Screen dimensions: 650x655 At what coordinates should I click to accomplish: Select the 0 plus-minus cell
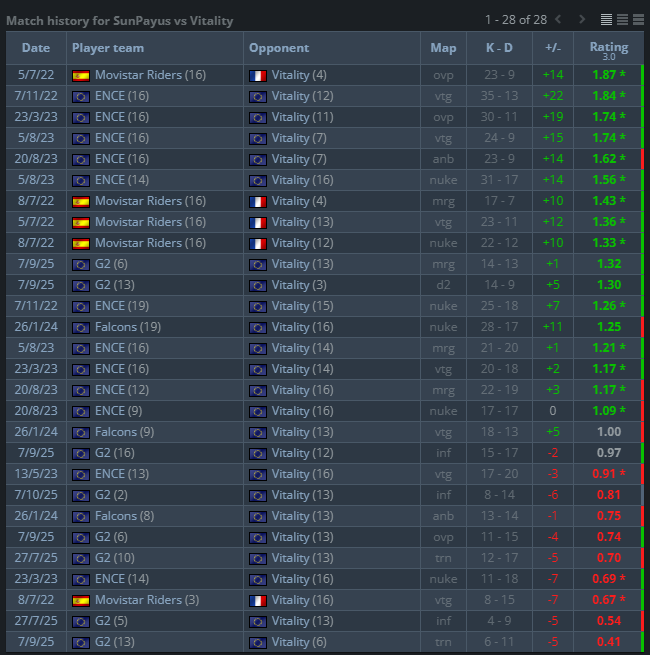point(553,411)
